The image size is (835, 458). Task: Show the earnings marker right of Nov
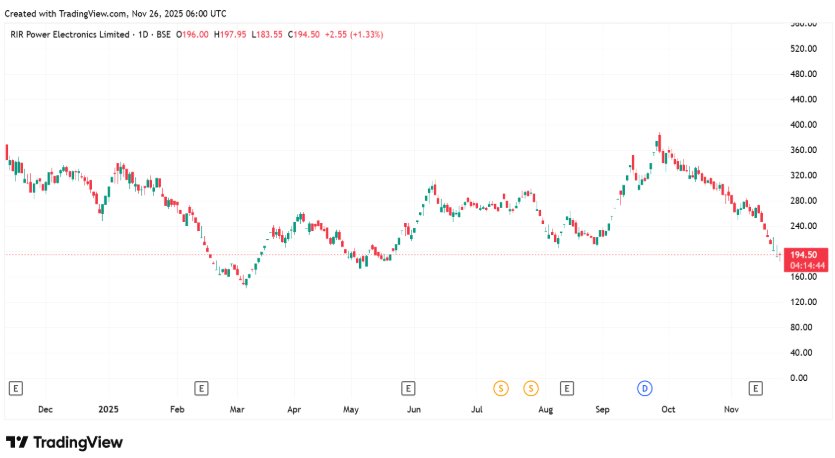[756, 387]
